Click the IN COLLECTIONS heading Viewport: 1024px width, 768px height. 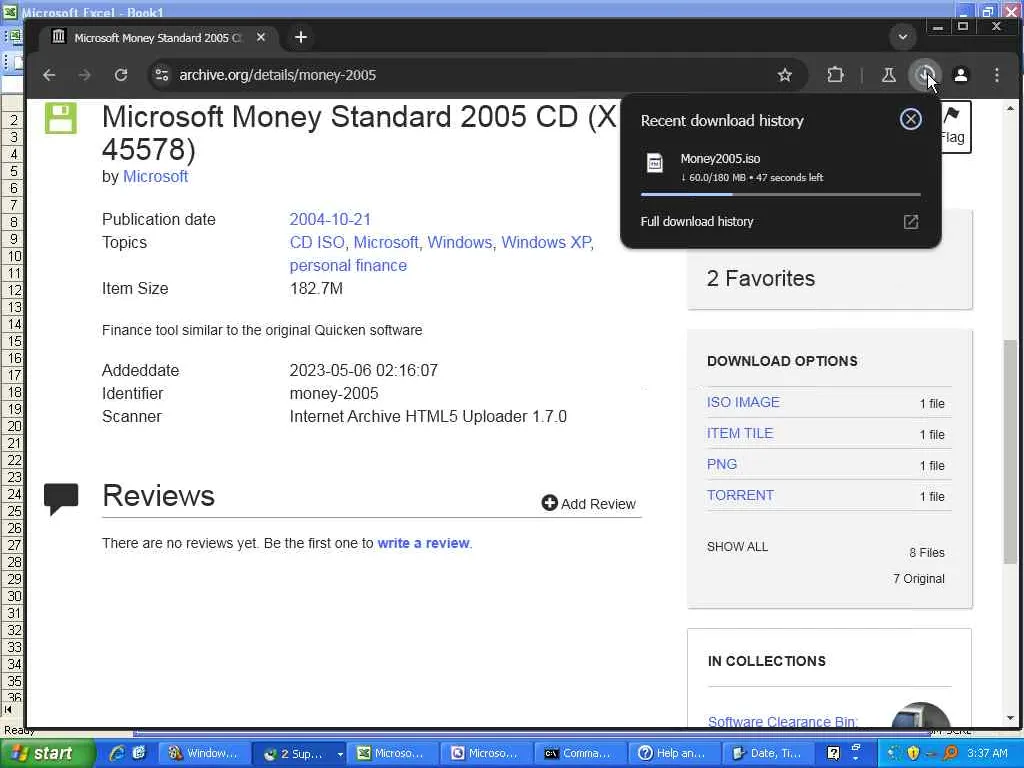pyautogui.click(x=767, y=661)
